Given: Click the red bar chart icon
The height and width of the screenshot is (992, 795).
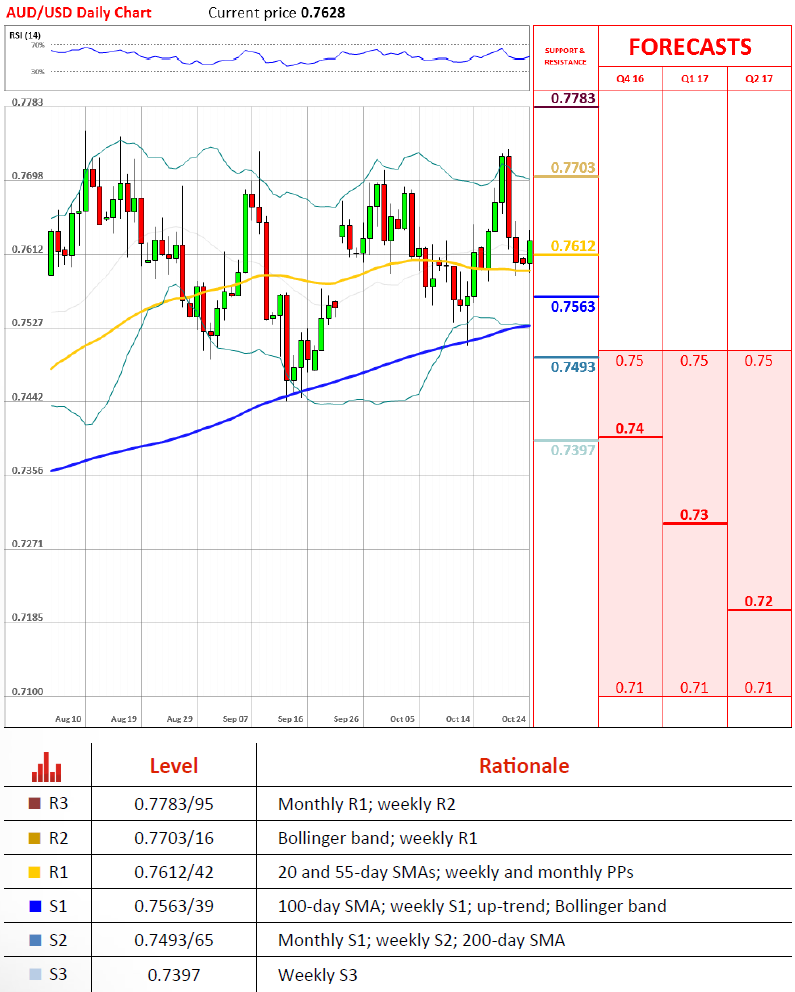Looking at the screenshot, I should point(47,767).
